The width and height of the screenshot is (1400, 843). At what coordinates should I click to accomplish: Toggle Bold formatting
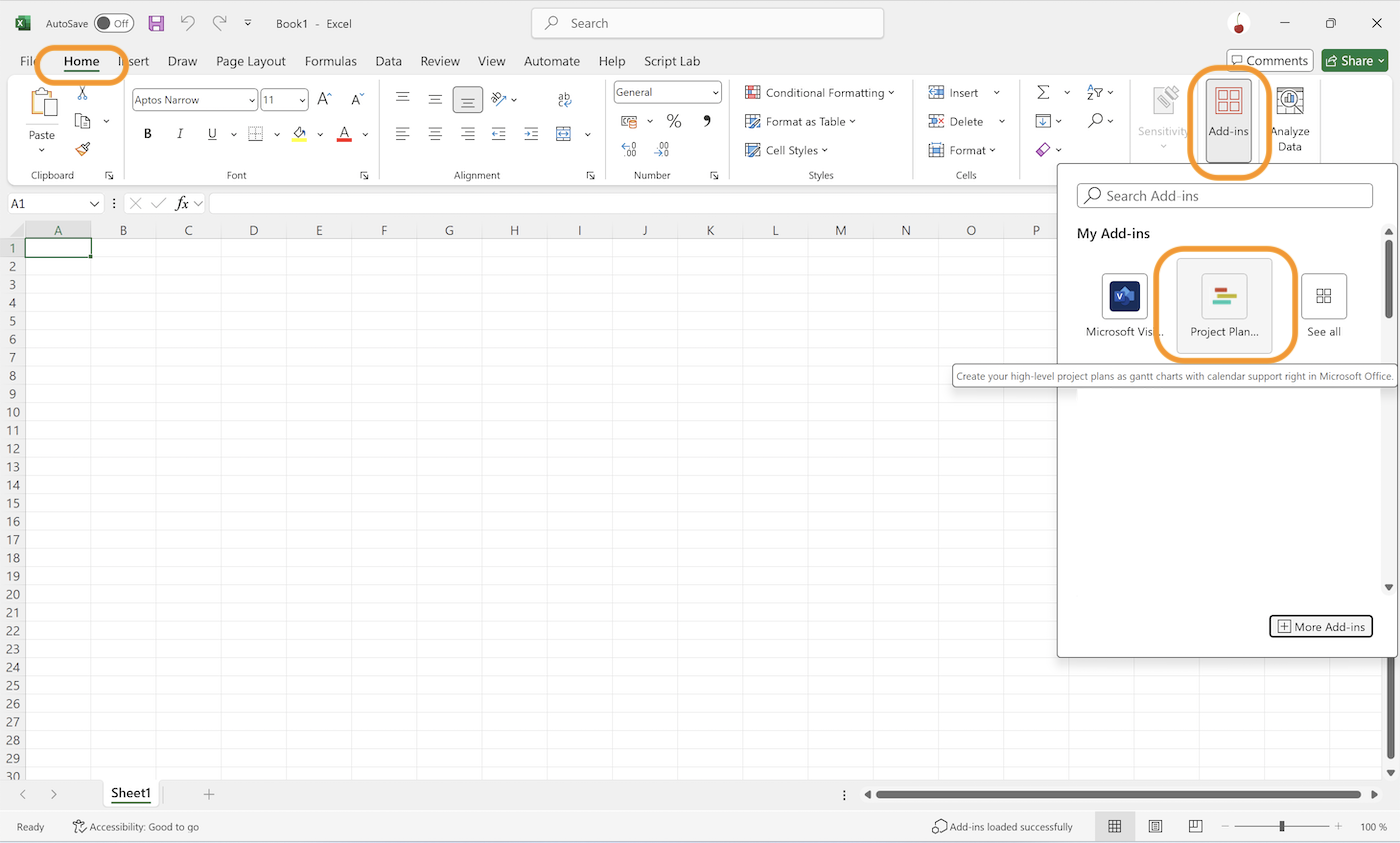[x=148, y=133]
